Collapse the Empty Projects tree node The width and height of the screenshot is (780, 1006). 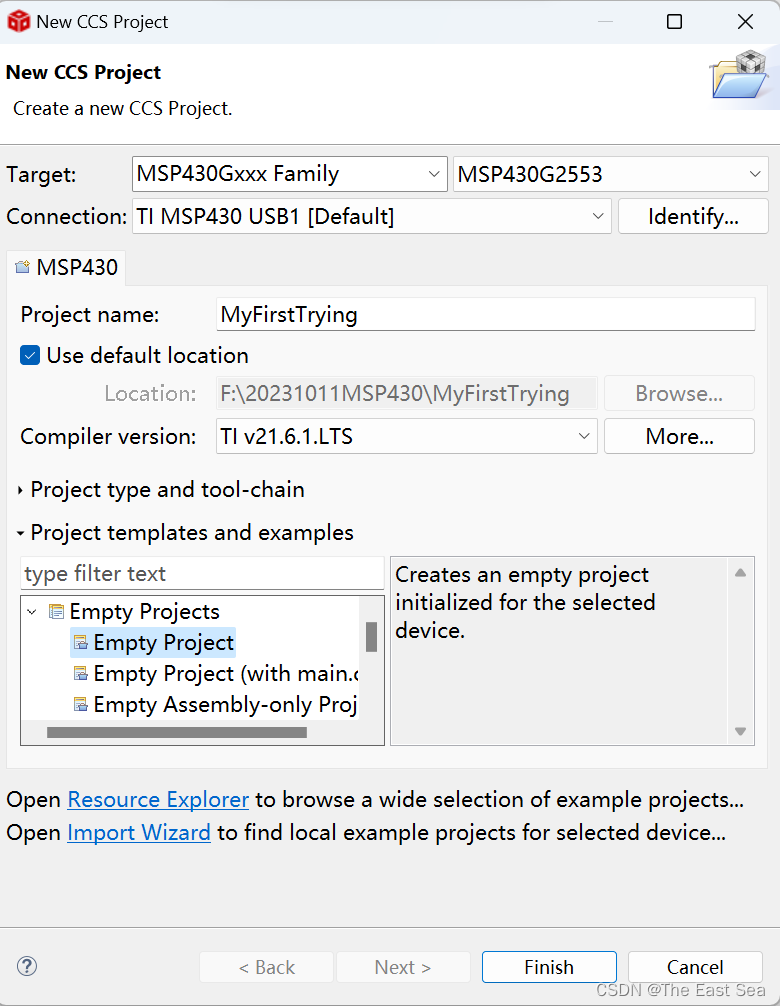31,611
